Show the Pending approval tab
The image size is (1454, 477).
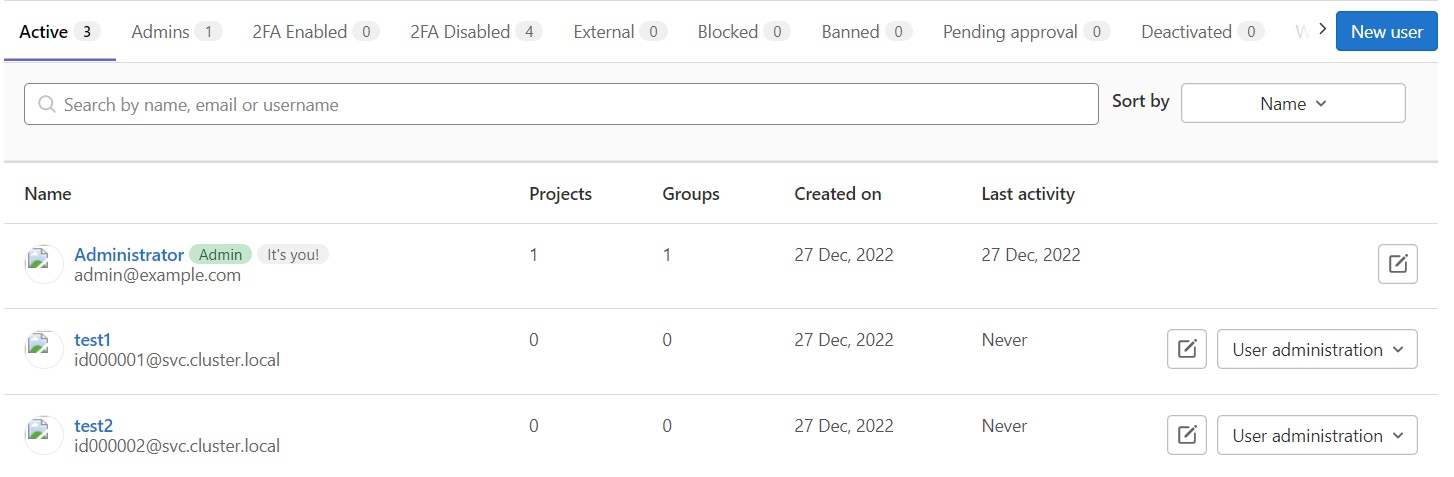tap(1027, 32)
